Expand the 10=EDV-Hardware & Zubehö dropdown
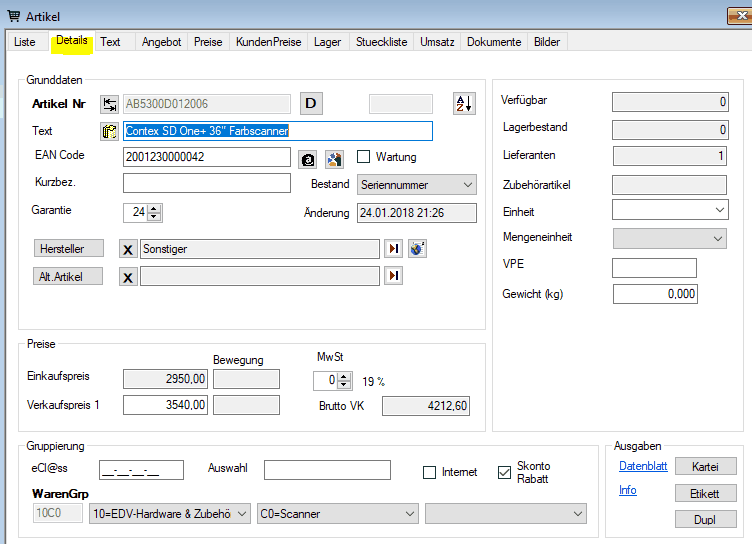The height and width of the screenshot is (544, 752). [x=170, y=514]
